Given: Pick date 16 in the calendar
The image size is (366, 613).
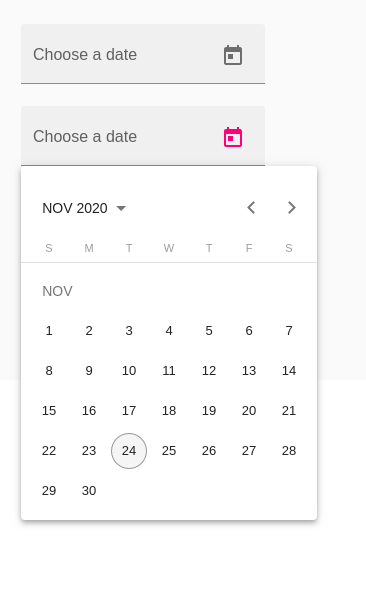Looking at the screenshot, I should pyautogui.click(x=89, y=410).
